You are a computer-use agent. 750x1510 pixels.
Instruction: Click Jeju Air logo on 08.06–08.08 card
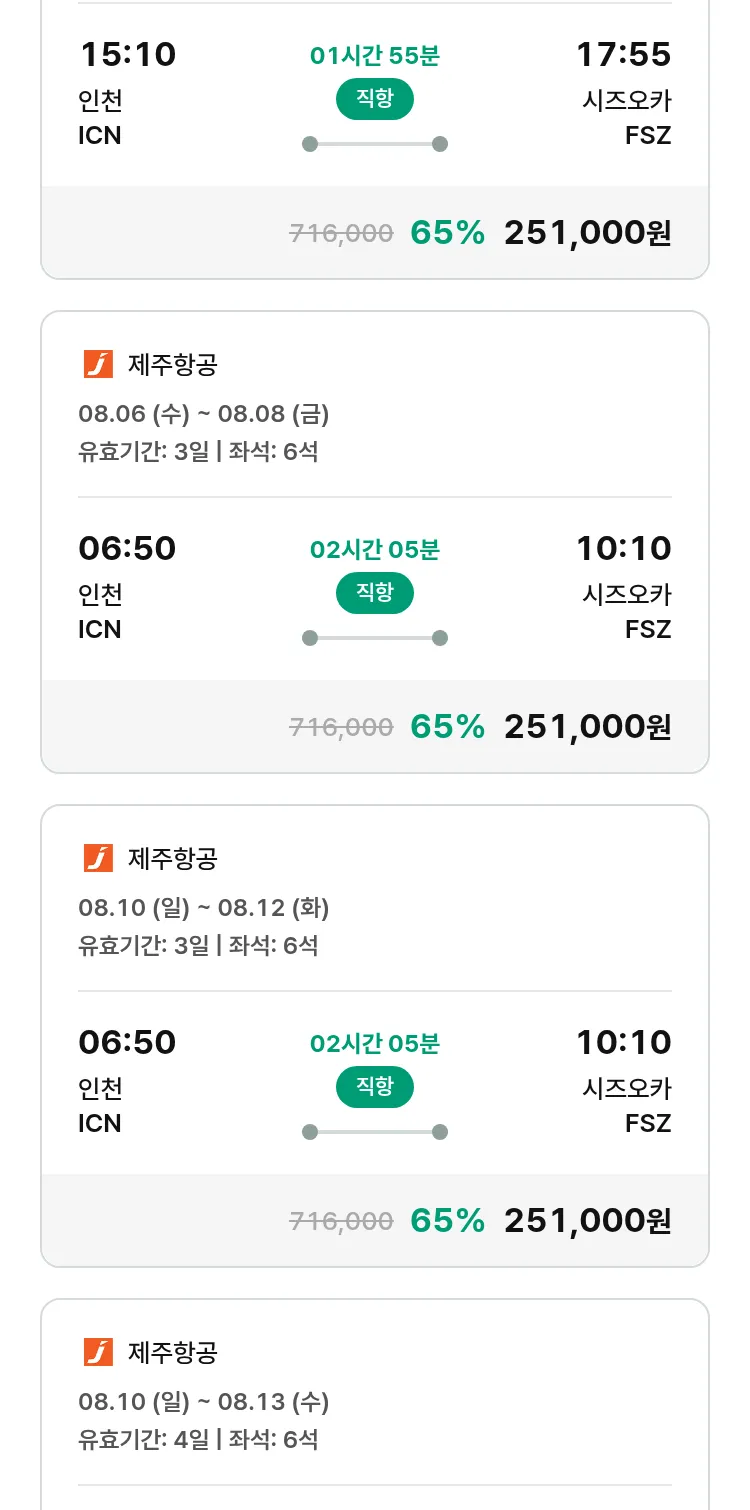98,365
